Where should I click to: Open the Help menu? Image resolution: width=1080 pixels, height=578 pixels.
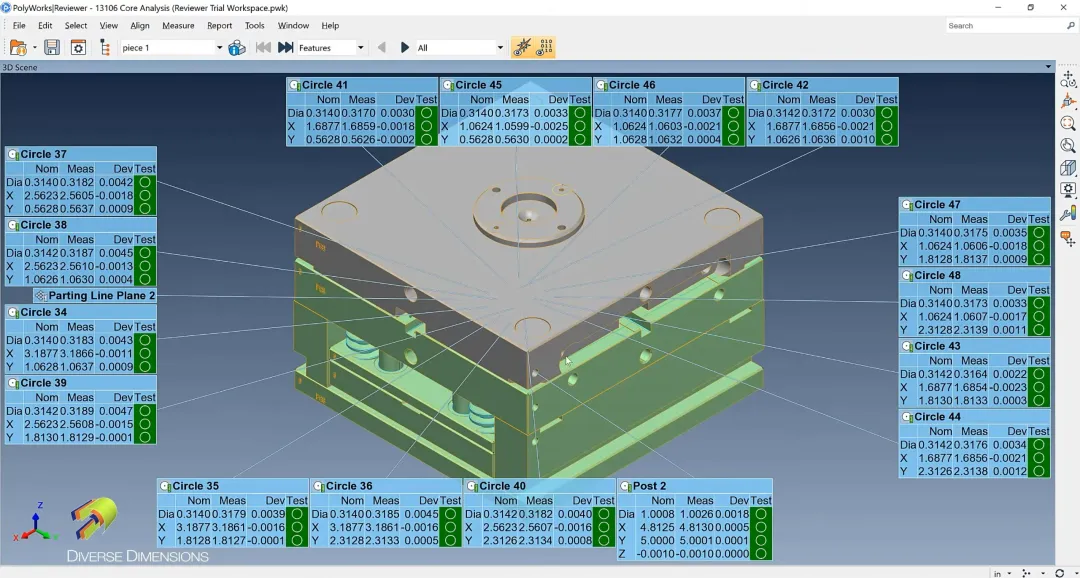point(330,25)
